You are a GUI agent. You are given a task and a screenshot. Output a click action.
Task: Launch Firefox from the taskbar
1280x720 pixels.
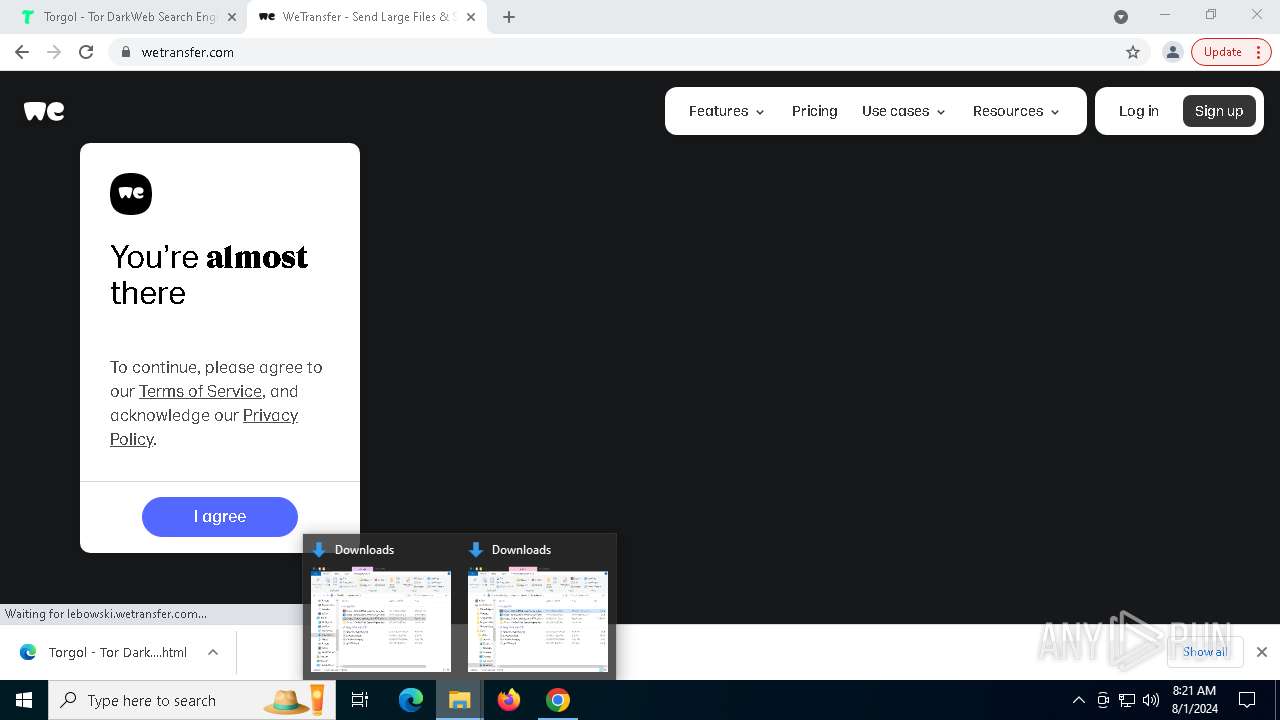pyautogui.click(x=509, y=700)
